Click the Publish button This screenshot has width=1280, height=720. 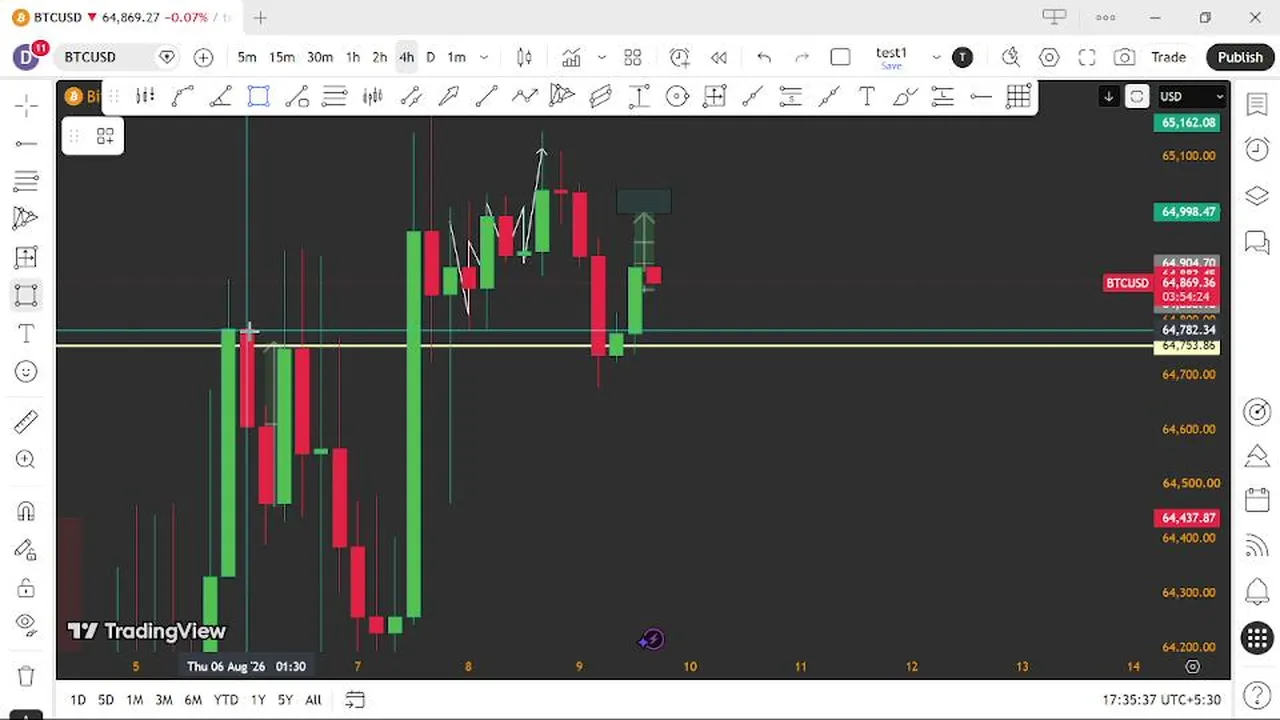(x=1240, y=57)
